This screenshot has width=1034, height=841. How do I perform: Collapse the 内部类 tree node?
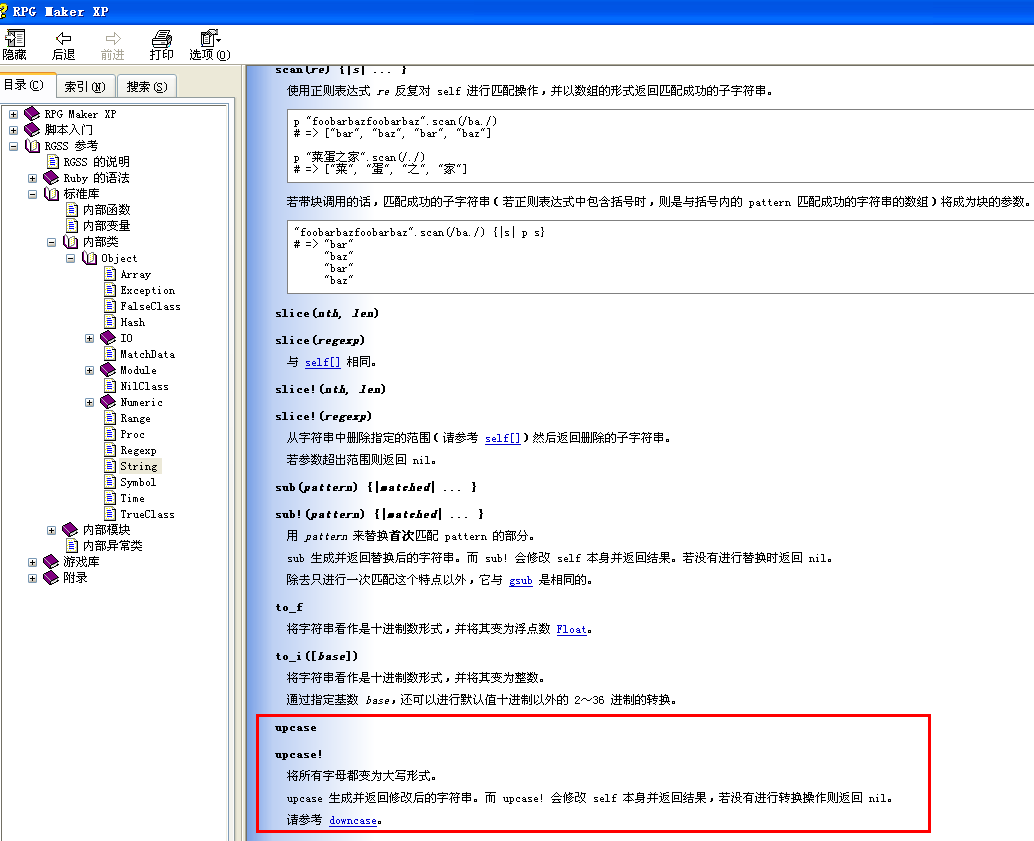click(51, 242)
